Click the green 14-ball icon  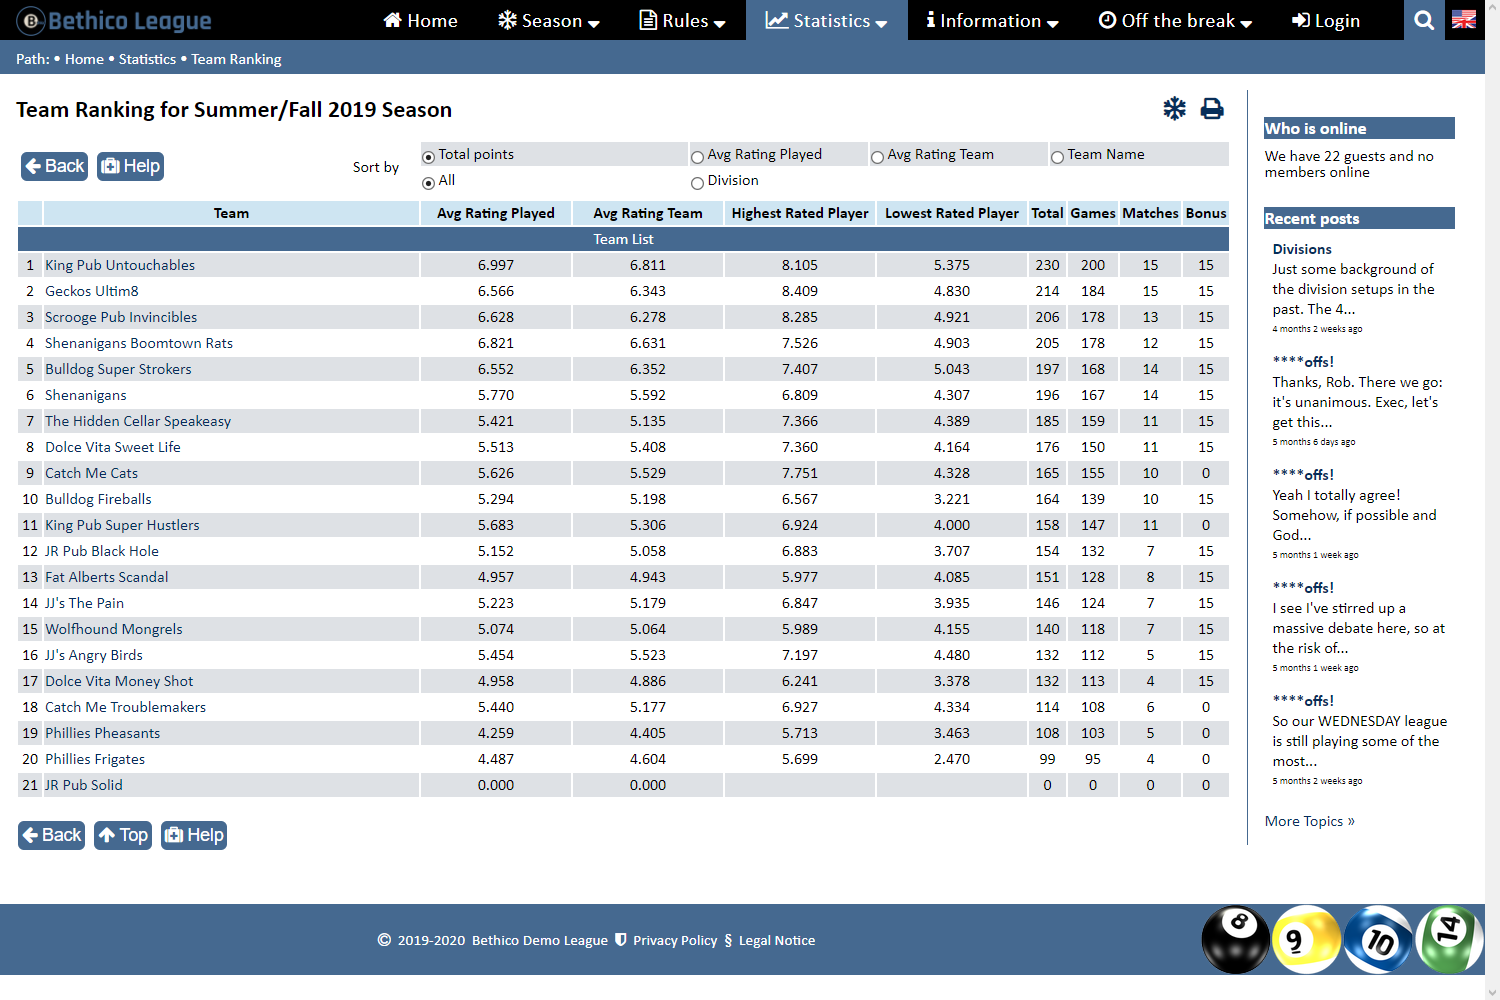click(1449, 938)
